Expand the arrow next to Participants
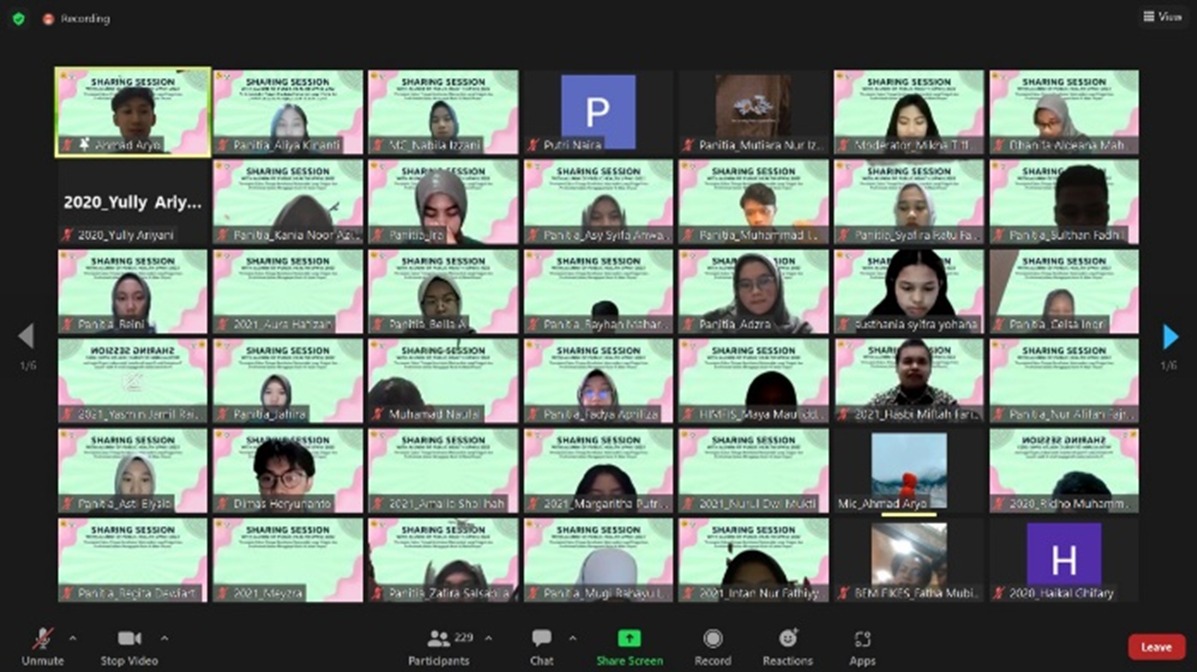Viewport: 1197px width, 672px height. click(x=488, y=637)
